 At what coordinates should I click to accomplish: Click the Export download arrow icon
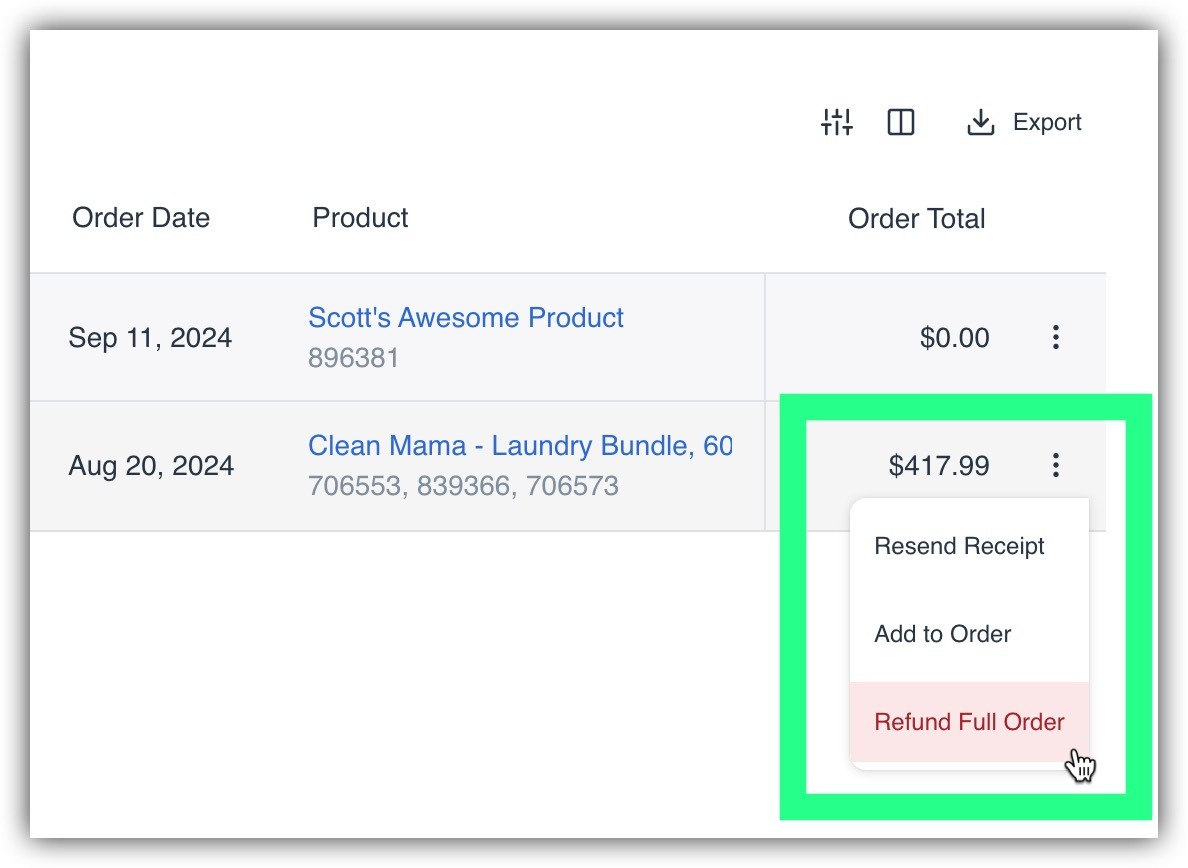point(980,122)
